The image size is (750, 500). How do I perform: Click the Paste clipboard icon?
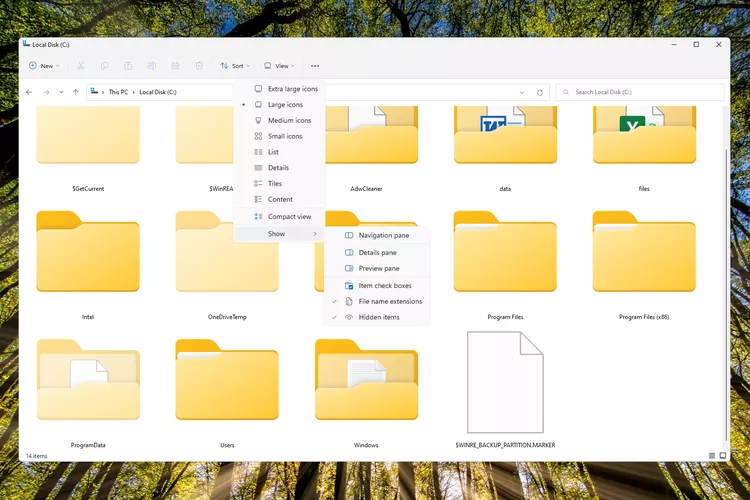(x=128, y=66)
